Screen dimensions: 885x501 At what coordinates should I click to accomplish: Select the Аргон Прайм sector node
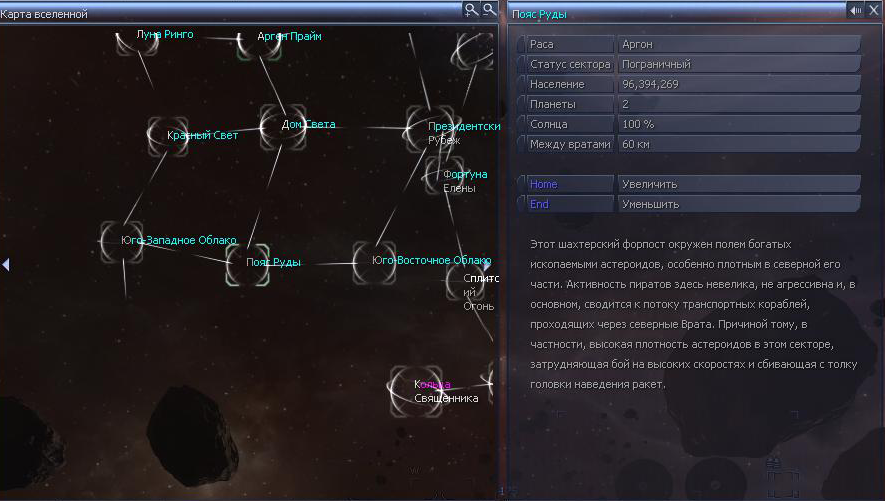pos(259,45)
